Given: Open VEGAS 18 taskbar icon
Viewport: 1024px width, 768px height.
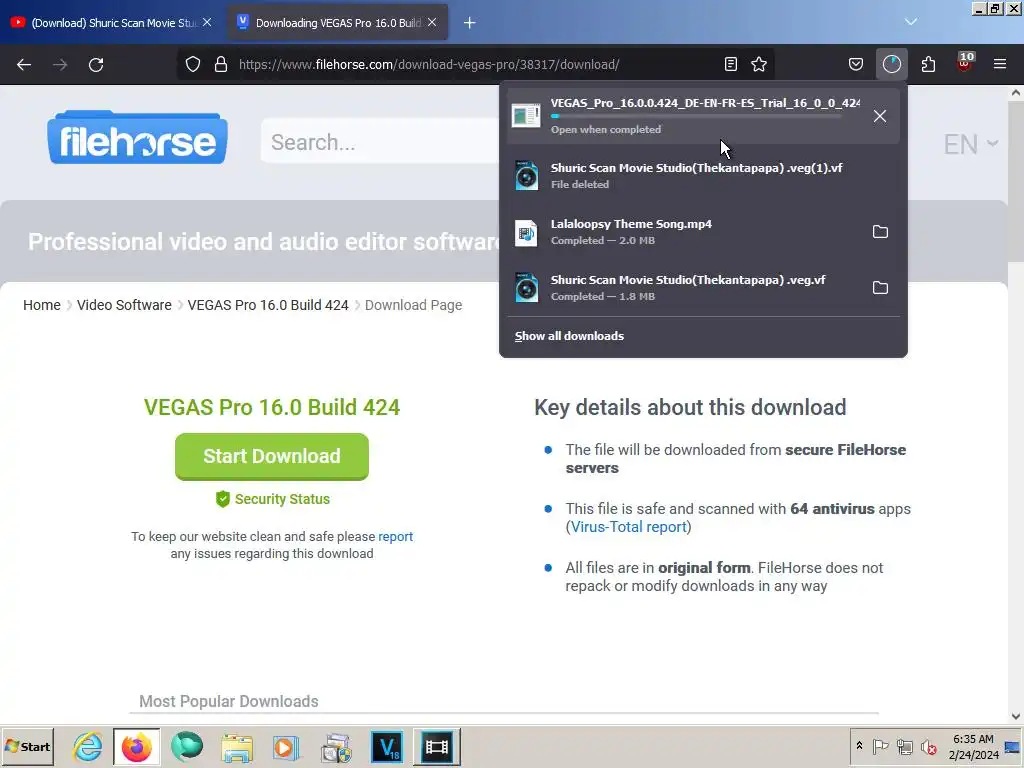Looking at the screenshot, I should [x=387, y=746].
